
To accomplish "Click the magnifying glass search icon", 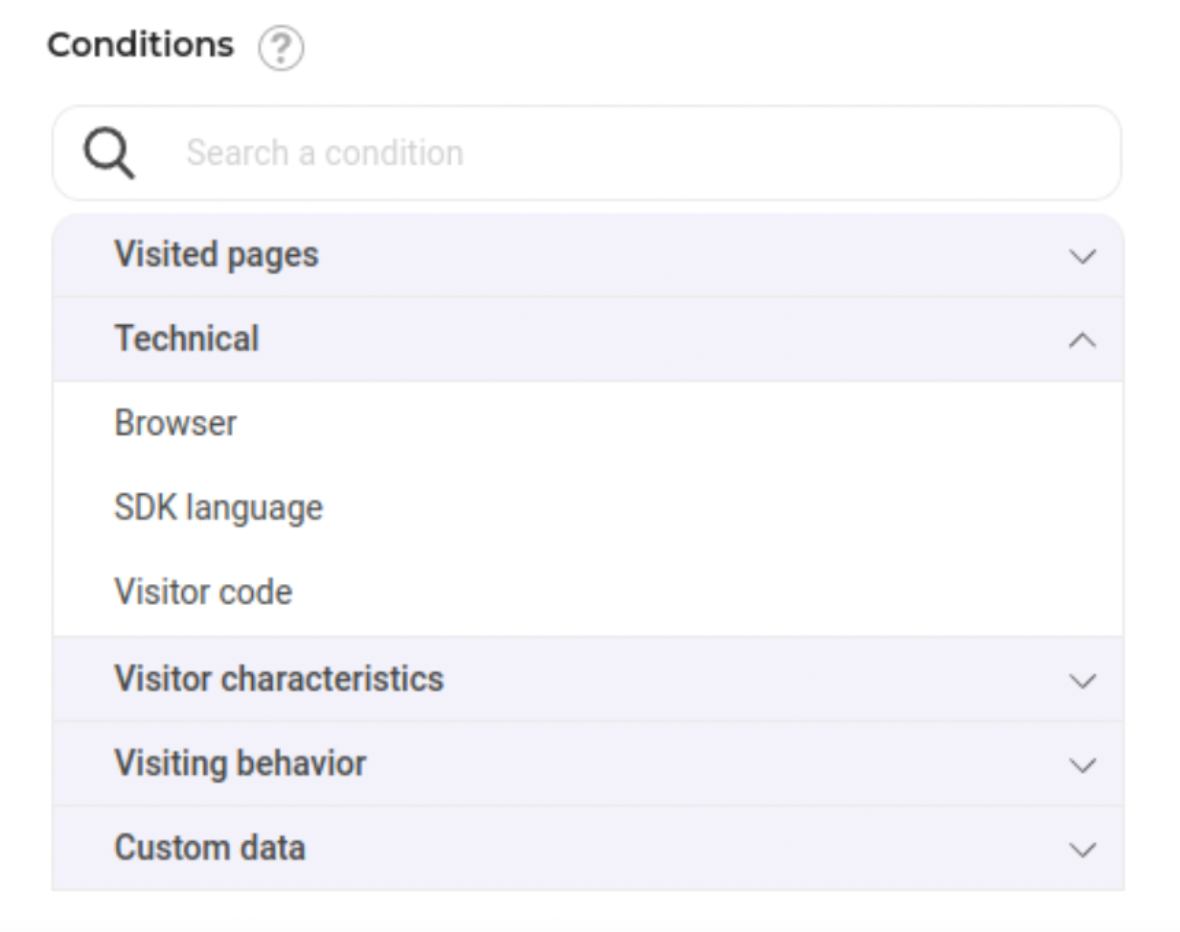I will click(109, 153).
